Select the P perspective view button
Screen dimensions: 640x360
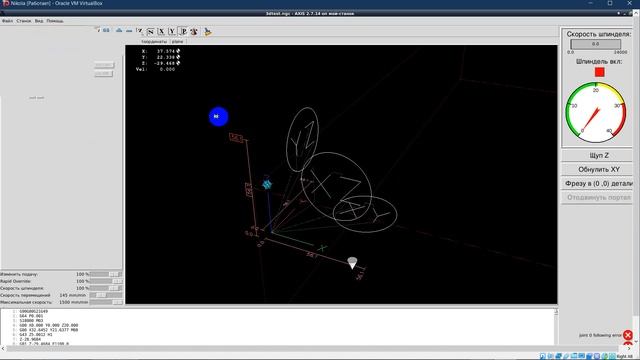[183, 31]
